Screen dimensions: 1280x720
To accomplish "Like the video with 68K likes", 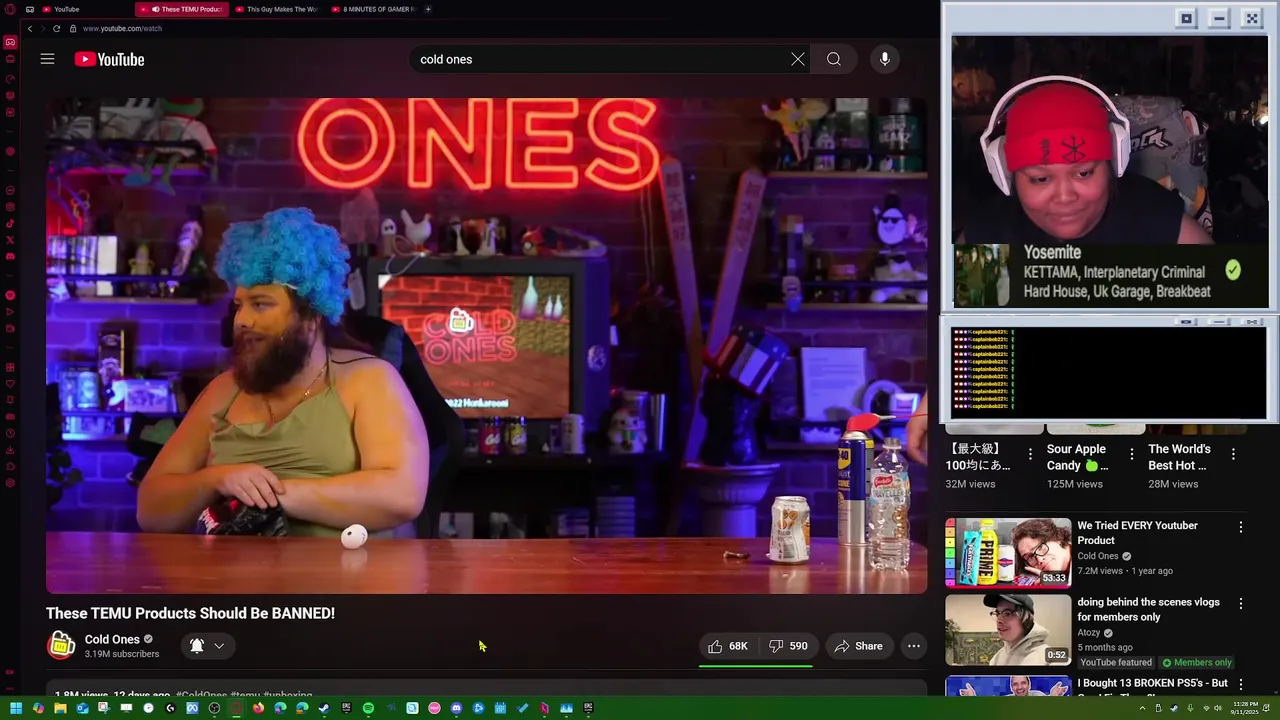I will (727, 646).
